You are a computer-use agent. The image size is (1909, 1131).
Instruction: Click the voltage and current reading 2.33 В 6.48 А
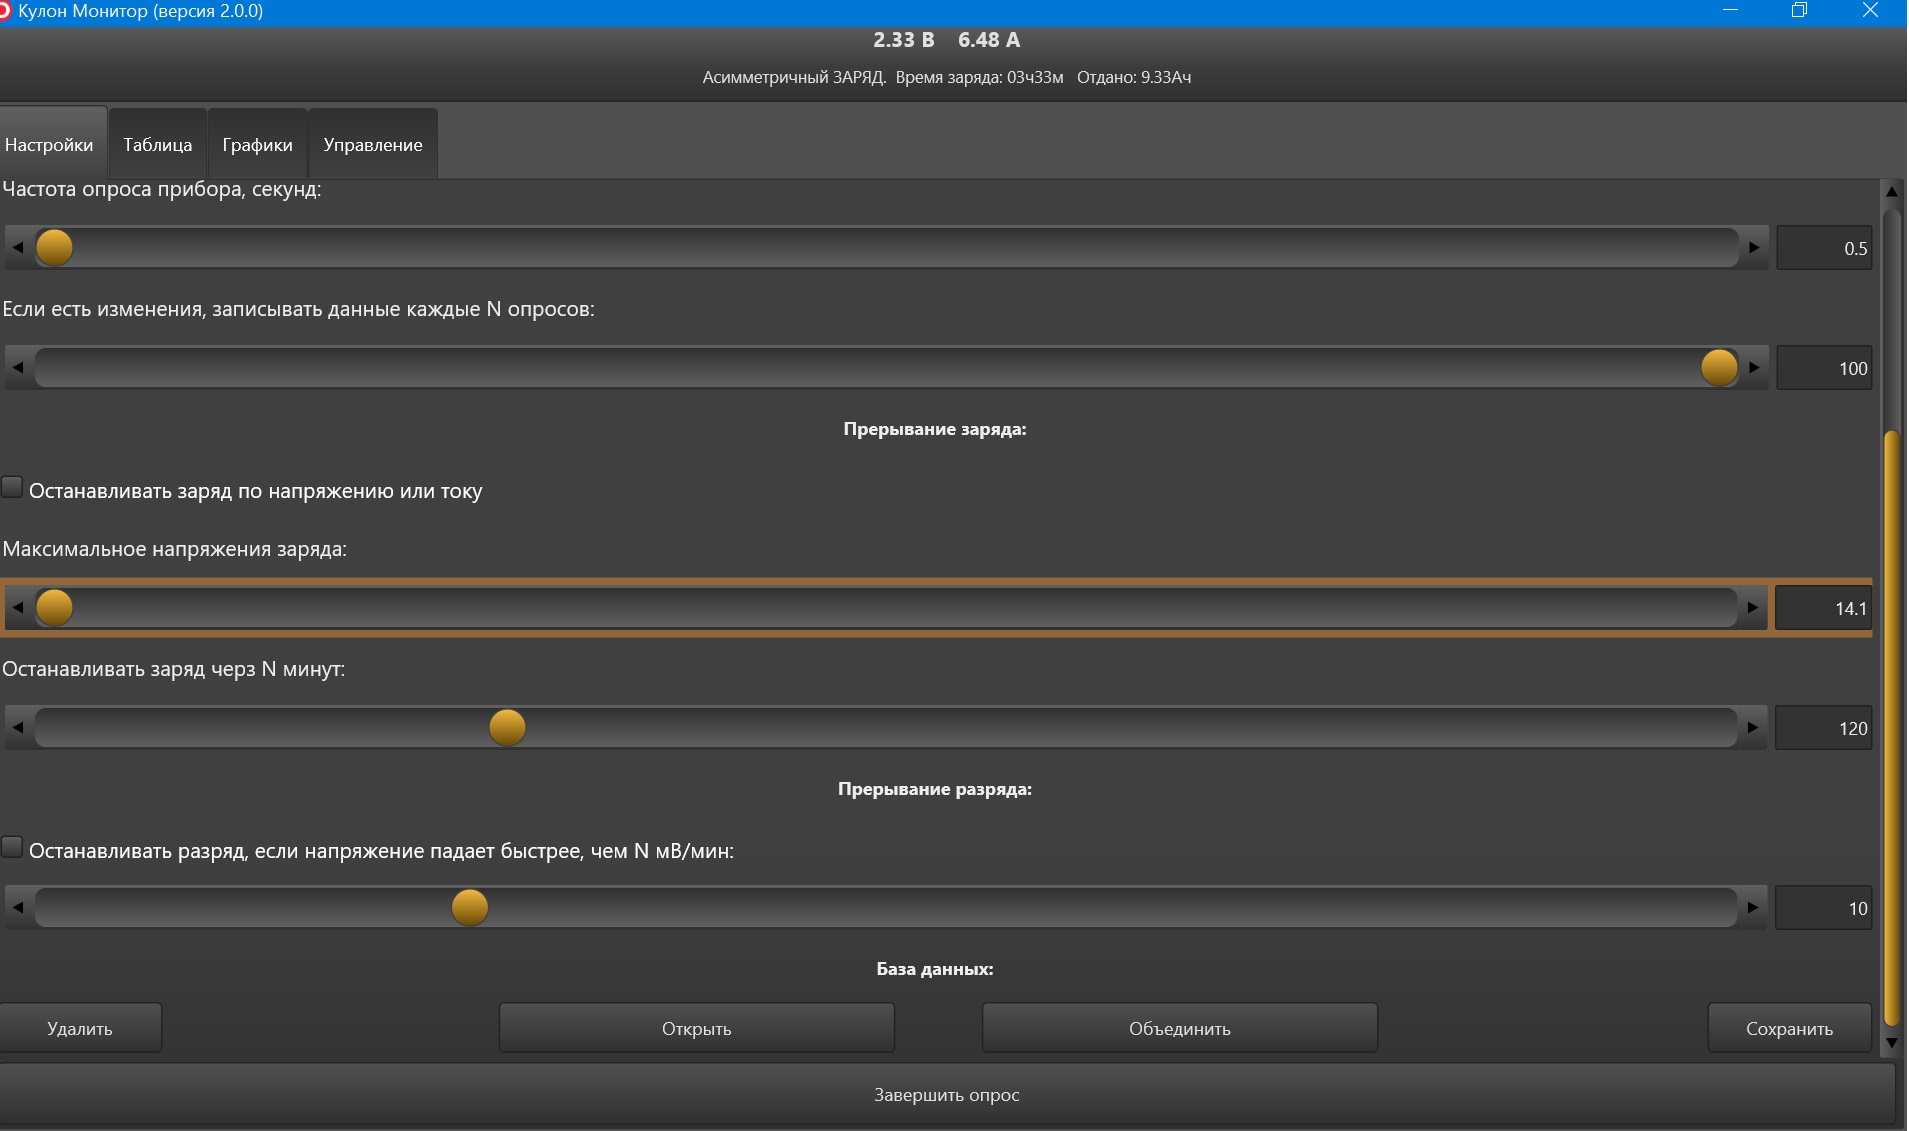tap(946, 40)
